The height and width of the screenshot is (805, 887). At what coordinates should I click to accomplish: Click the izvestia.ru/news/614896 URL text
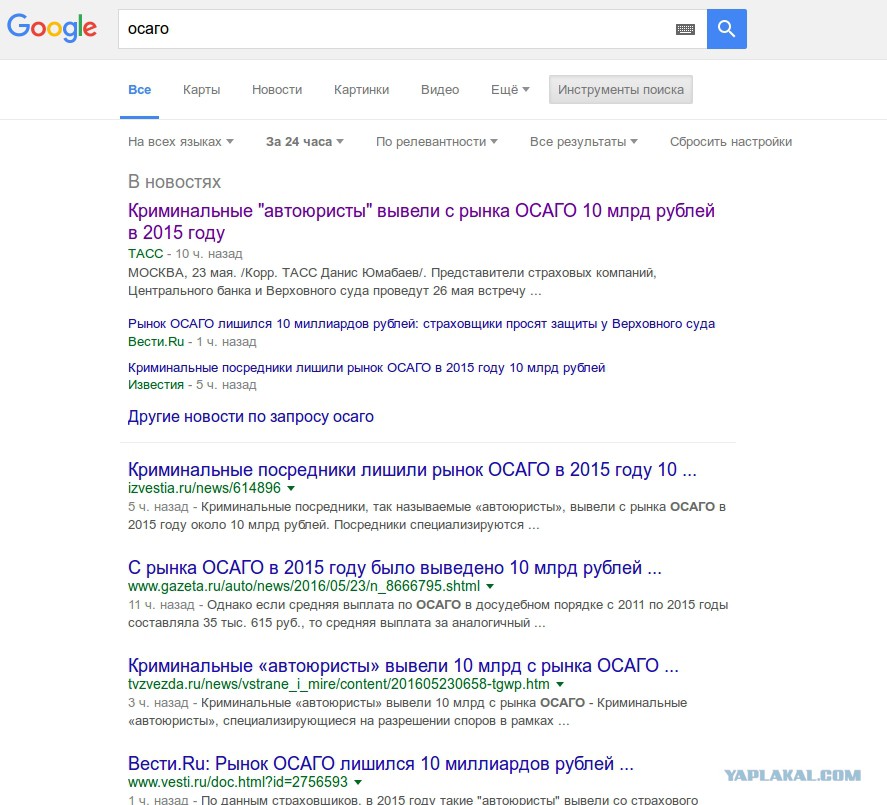pos(204,488)
